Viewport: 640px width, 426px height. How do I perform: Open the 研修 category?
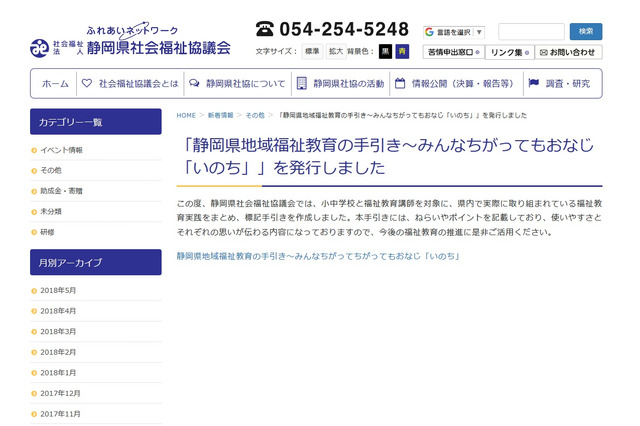click(47, 232)
